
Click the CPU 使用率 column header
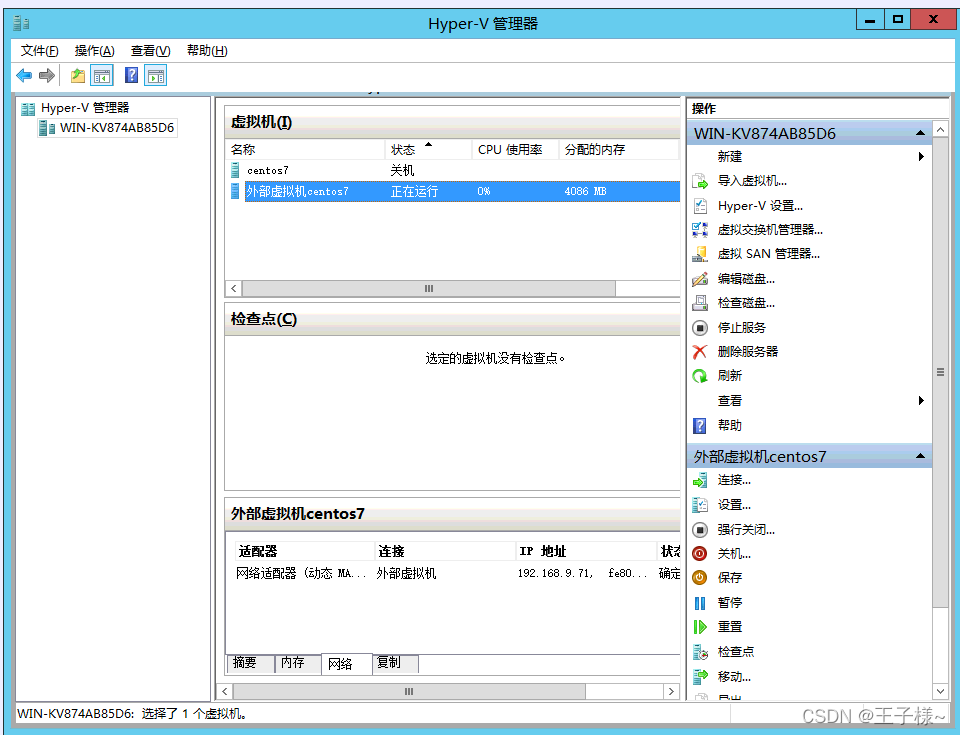click(515, 149)
